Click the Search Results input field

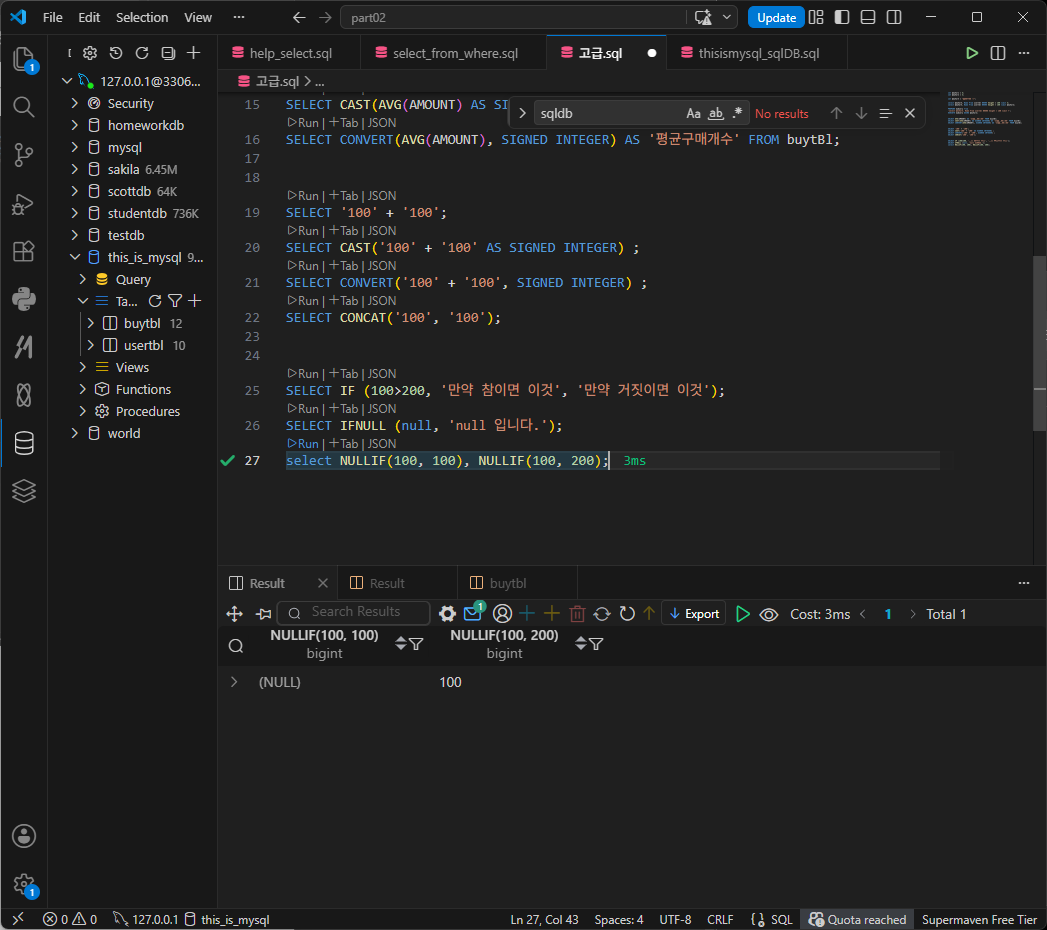point(354,612)
